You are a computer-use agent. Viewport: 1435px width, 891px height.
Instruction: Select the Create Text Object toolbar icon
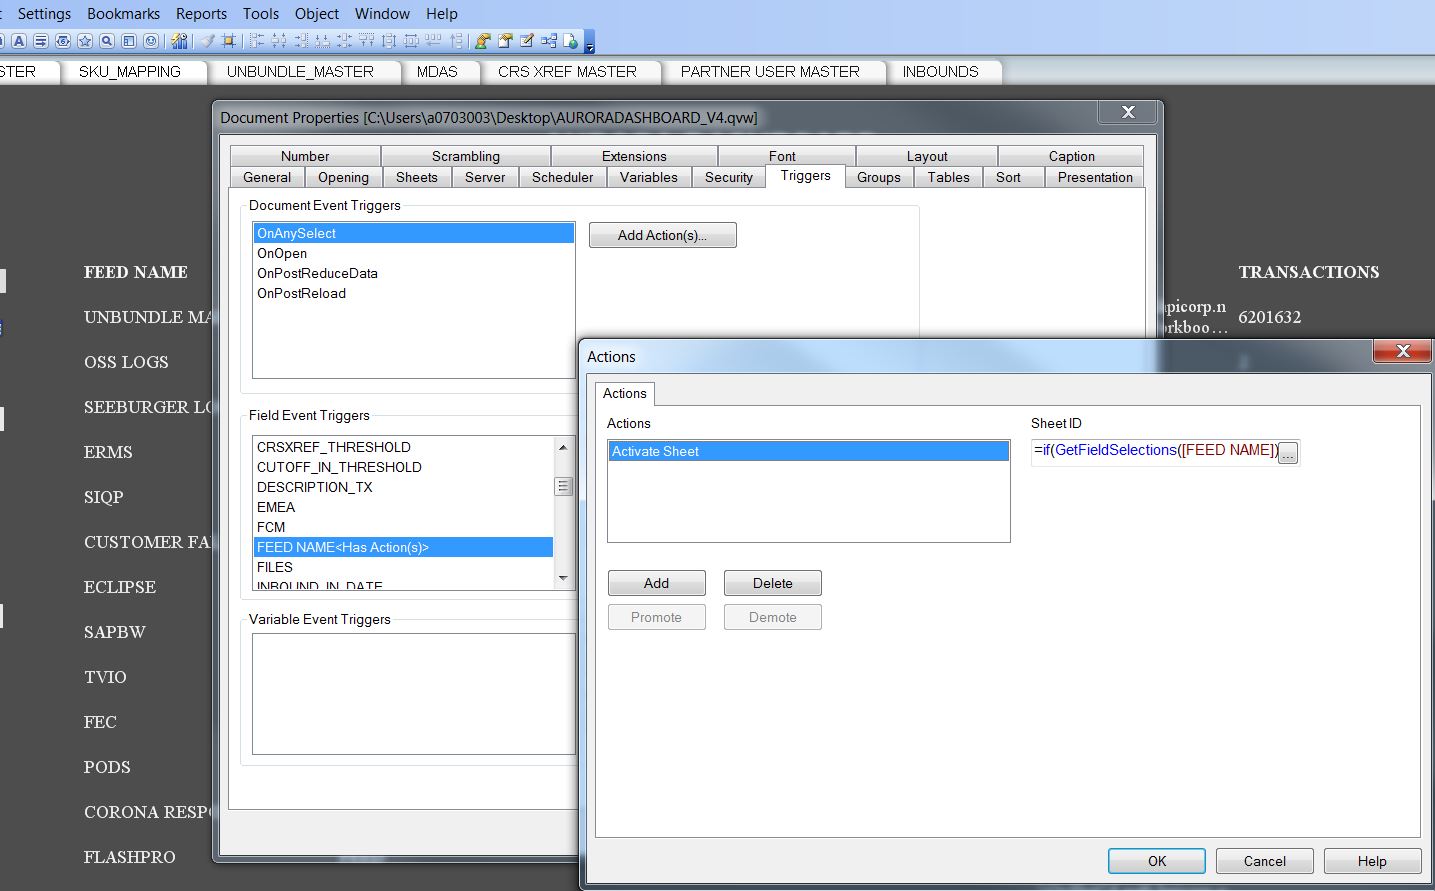coord(19,41)
